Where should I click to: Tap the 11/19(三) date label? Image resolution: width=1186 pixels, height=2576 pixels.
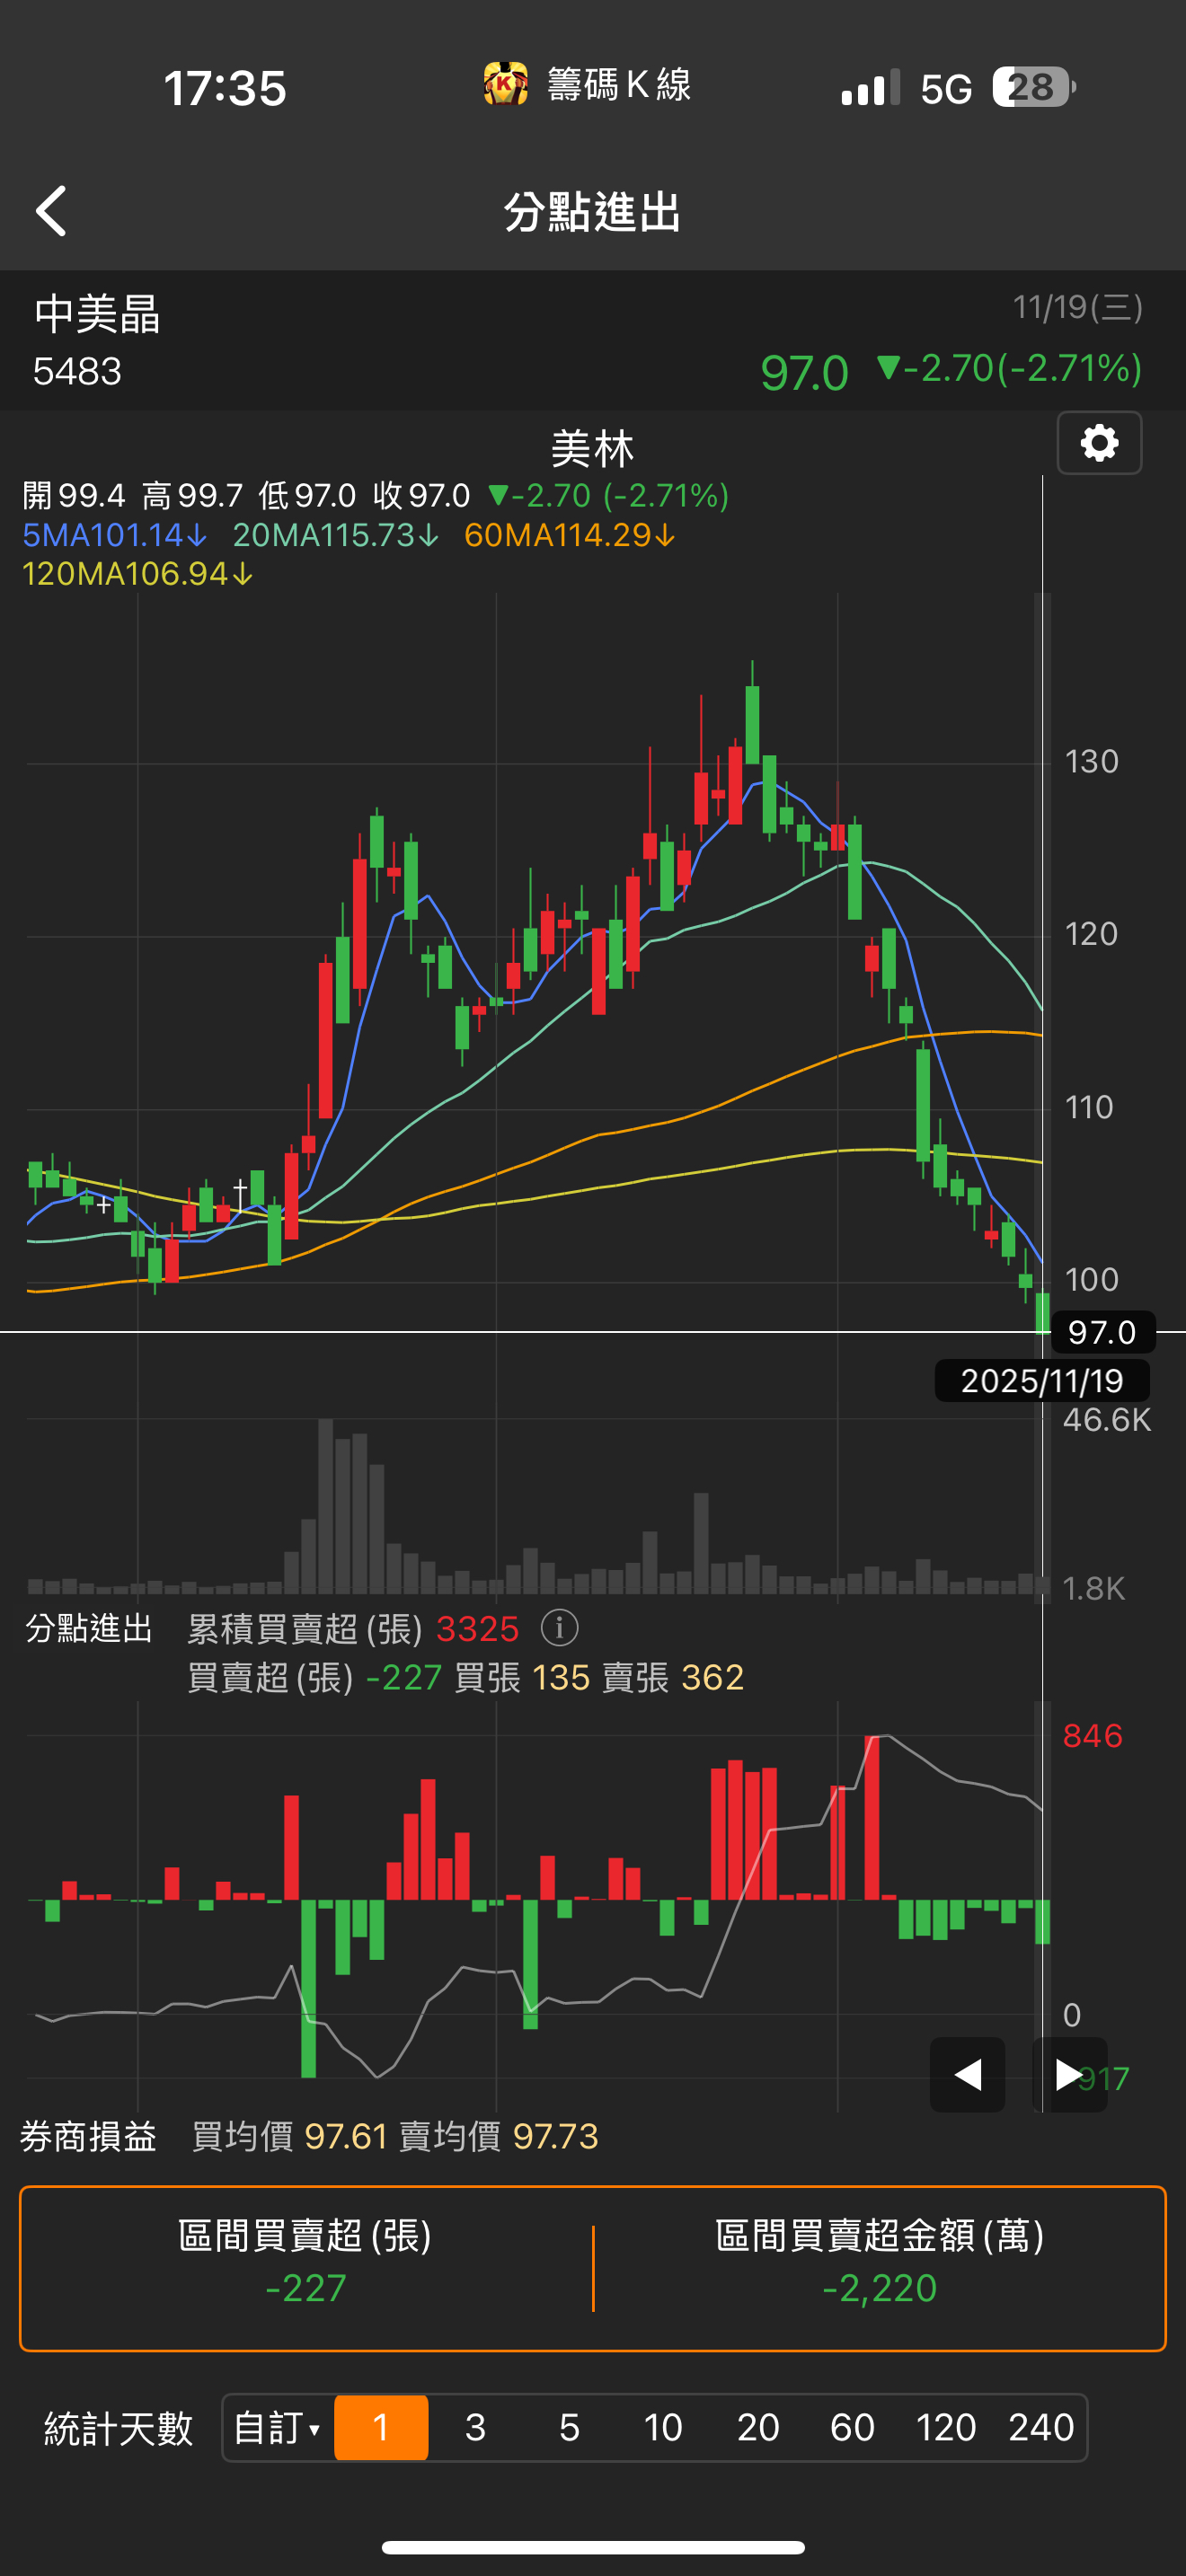1077,307
